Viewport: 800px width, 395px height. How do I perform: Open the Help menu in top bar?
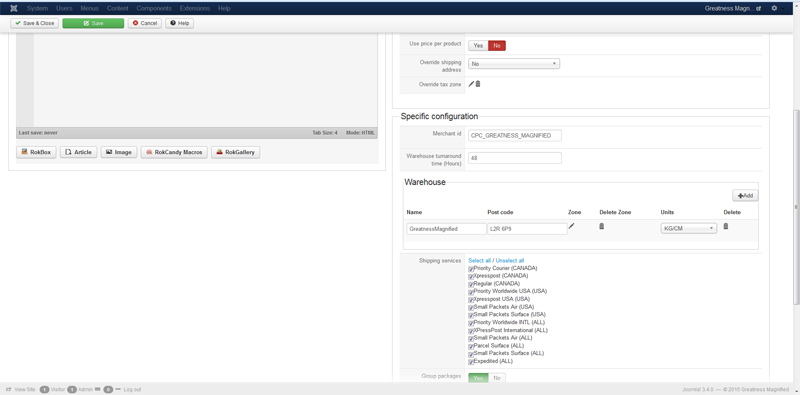click(x=224, y=8)
